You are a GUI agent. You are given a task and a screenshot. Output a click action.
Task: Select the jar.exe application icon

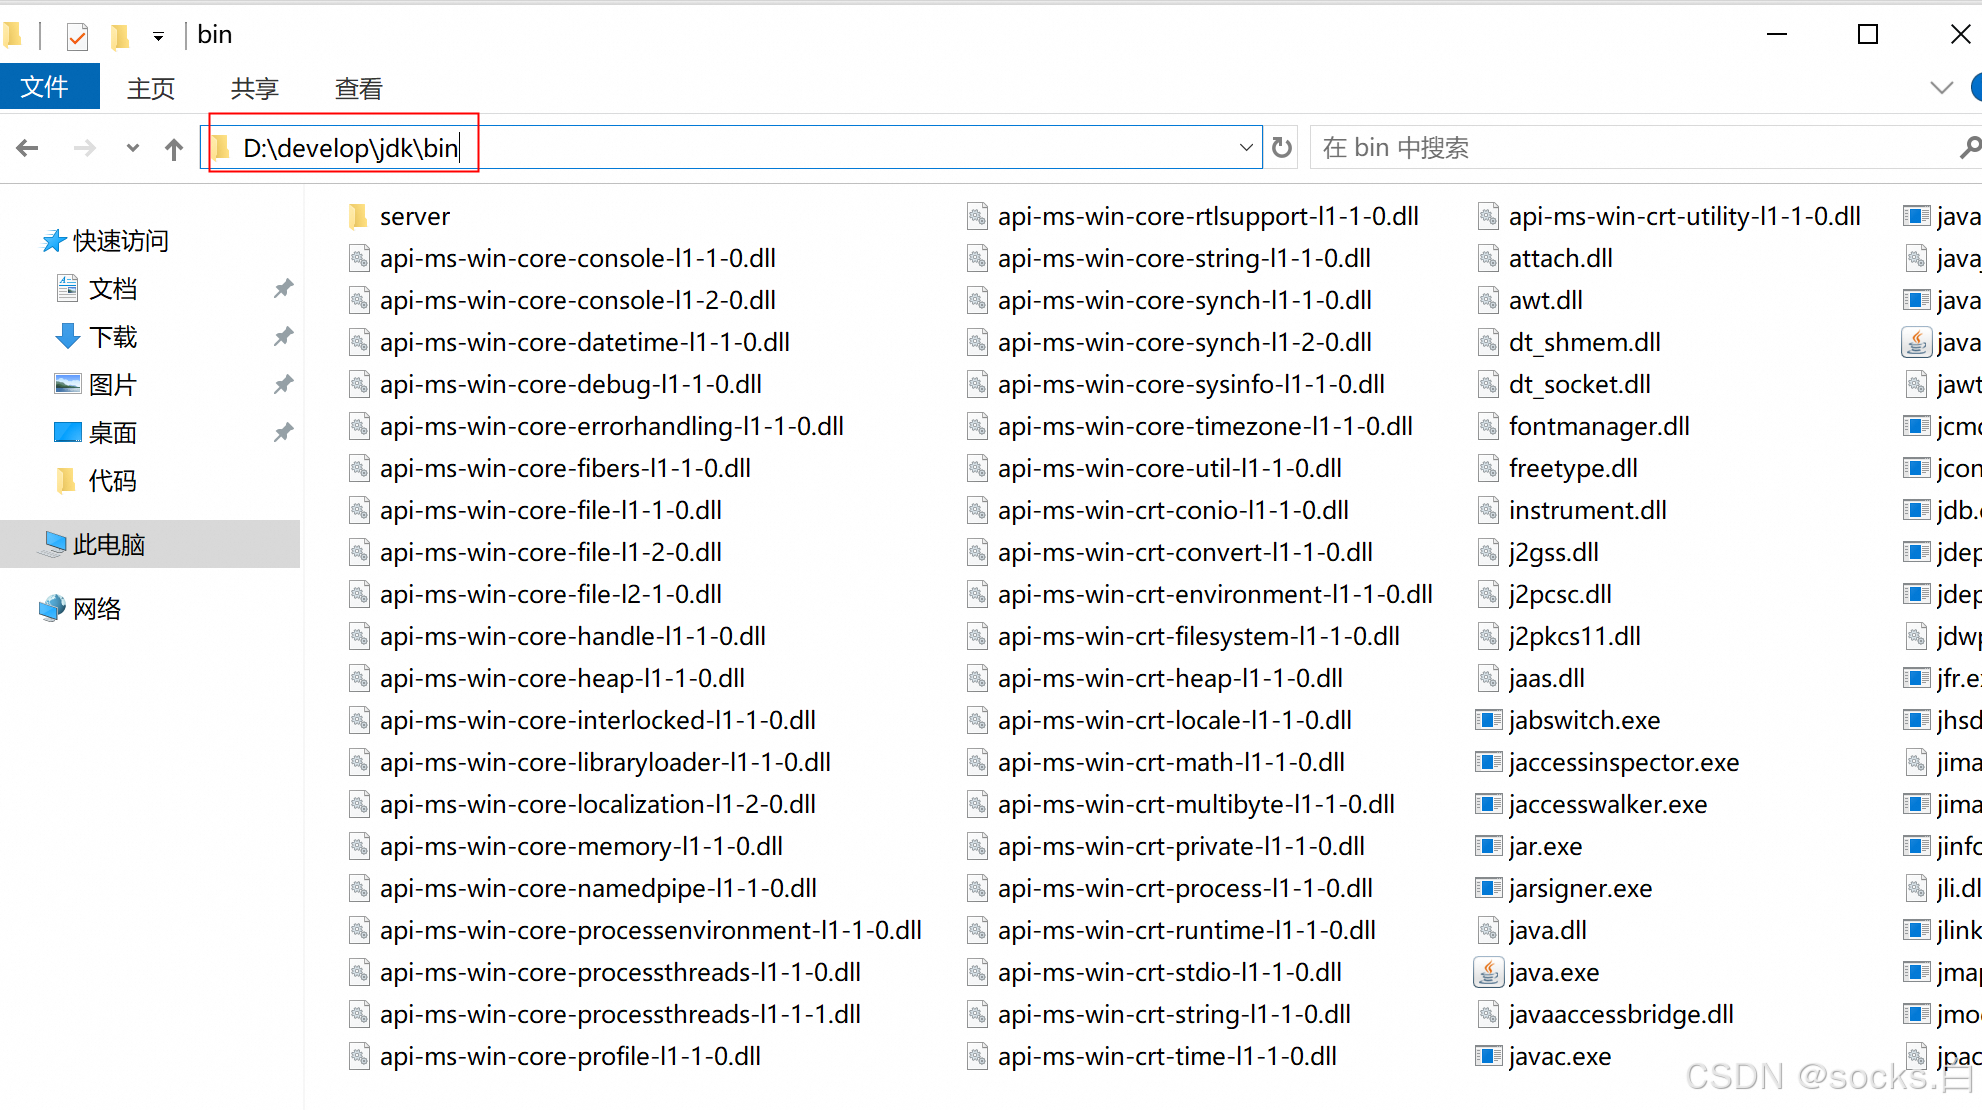[x=1489, y=846]
